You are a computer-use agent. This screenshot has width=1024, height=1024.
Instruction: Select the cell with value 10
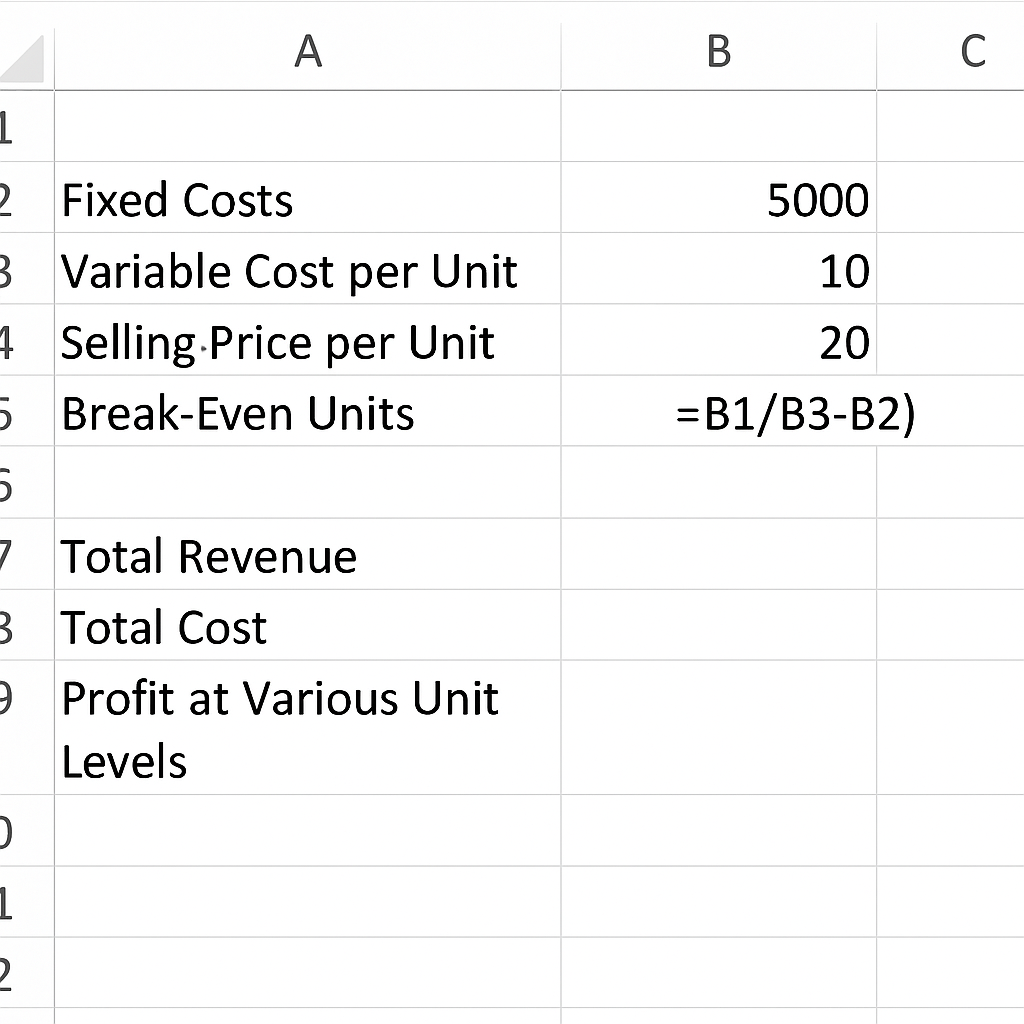(718, 271)
